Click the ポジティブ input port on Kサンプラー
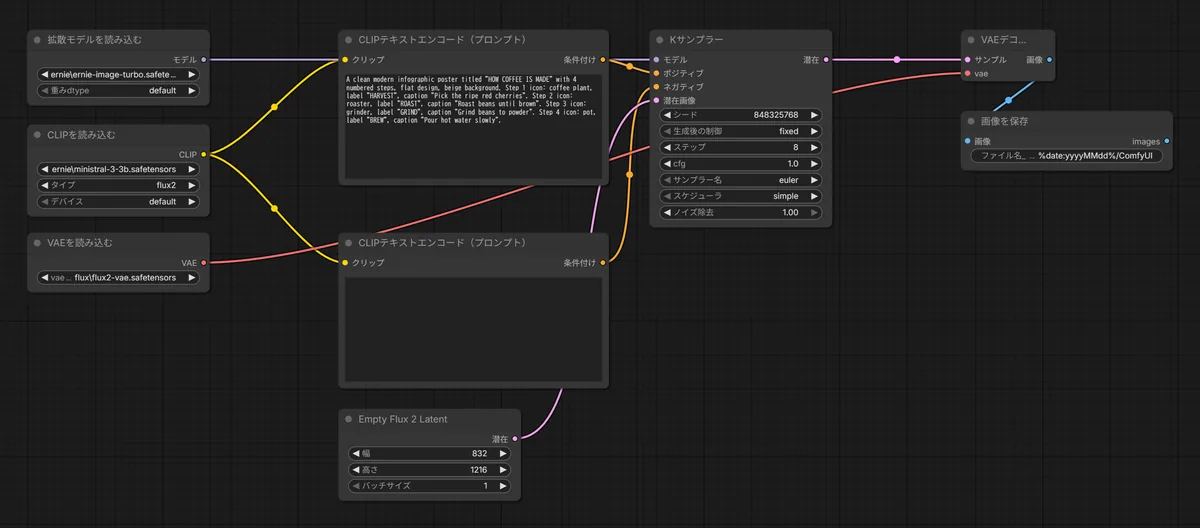1200x528 pixels. 657,73
